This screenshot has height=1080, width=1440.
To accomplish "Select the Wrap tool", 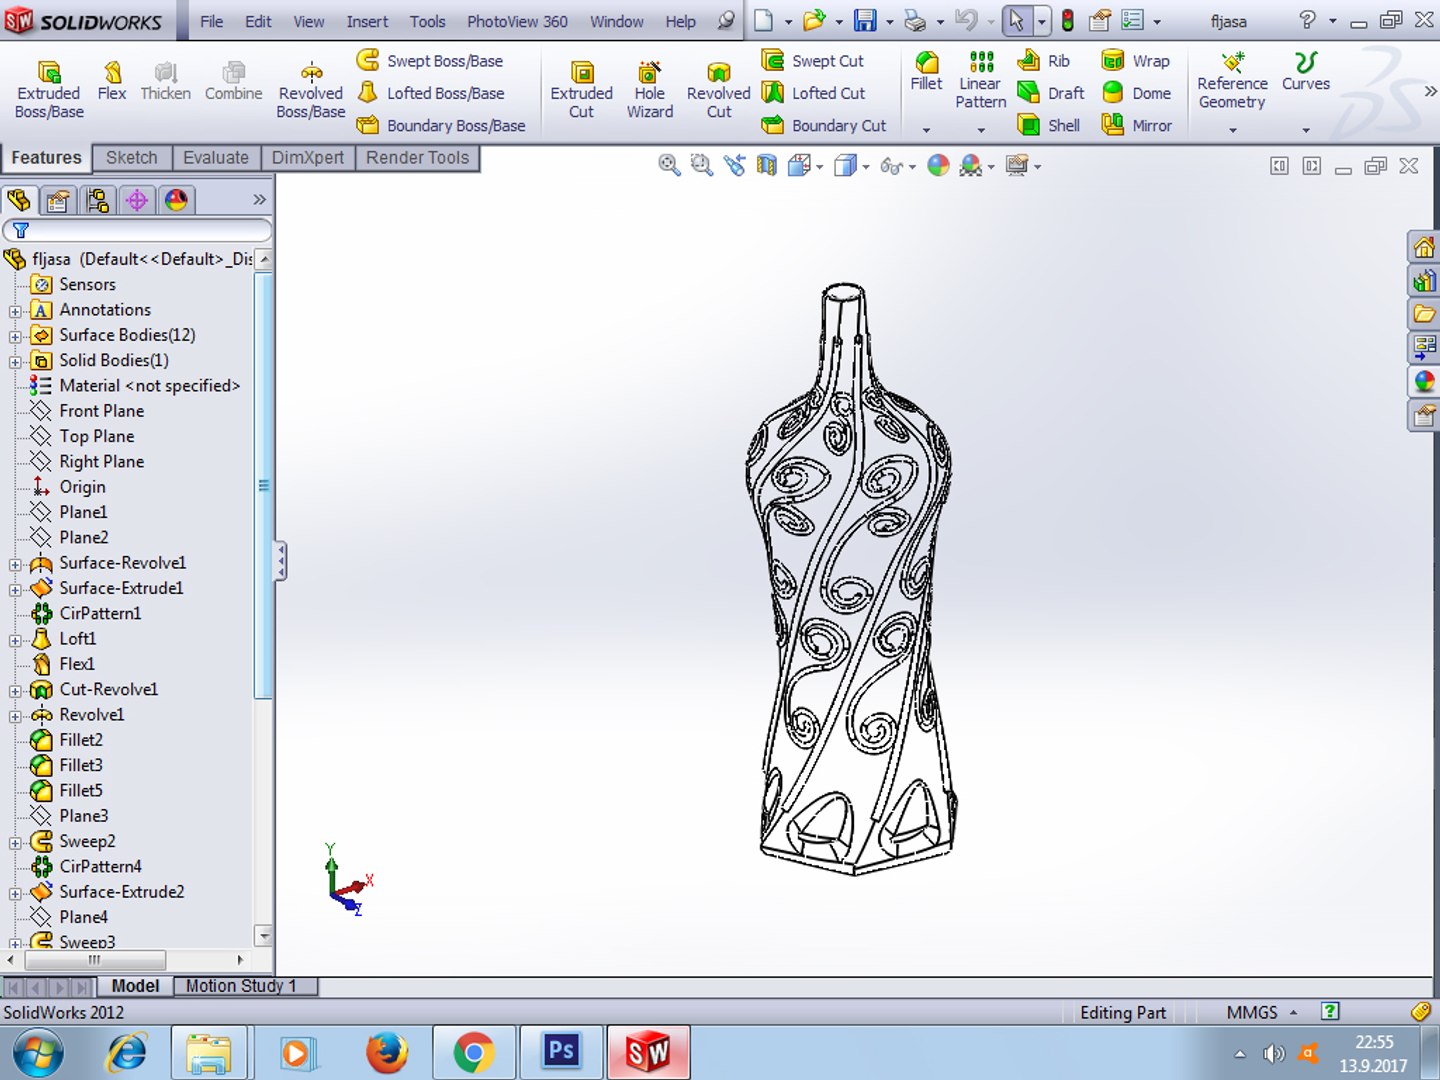I will coord(1135,61).
